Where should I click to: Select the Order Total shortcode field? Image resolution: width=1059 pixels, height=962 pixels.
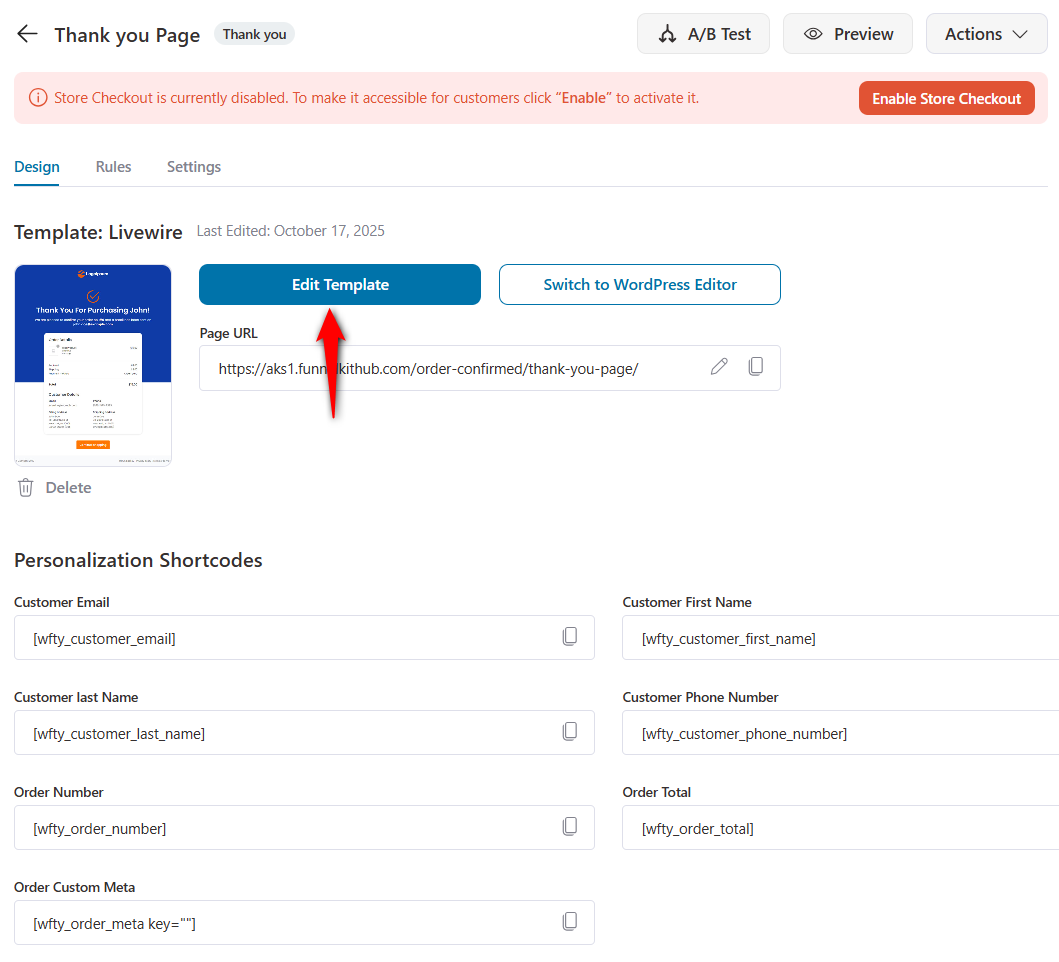pos(840,828)
